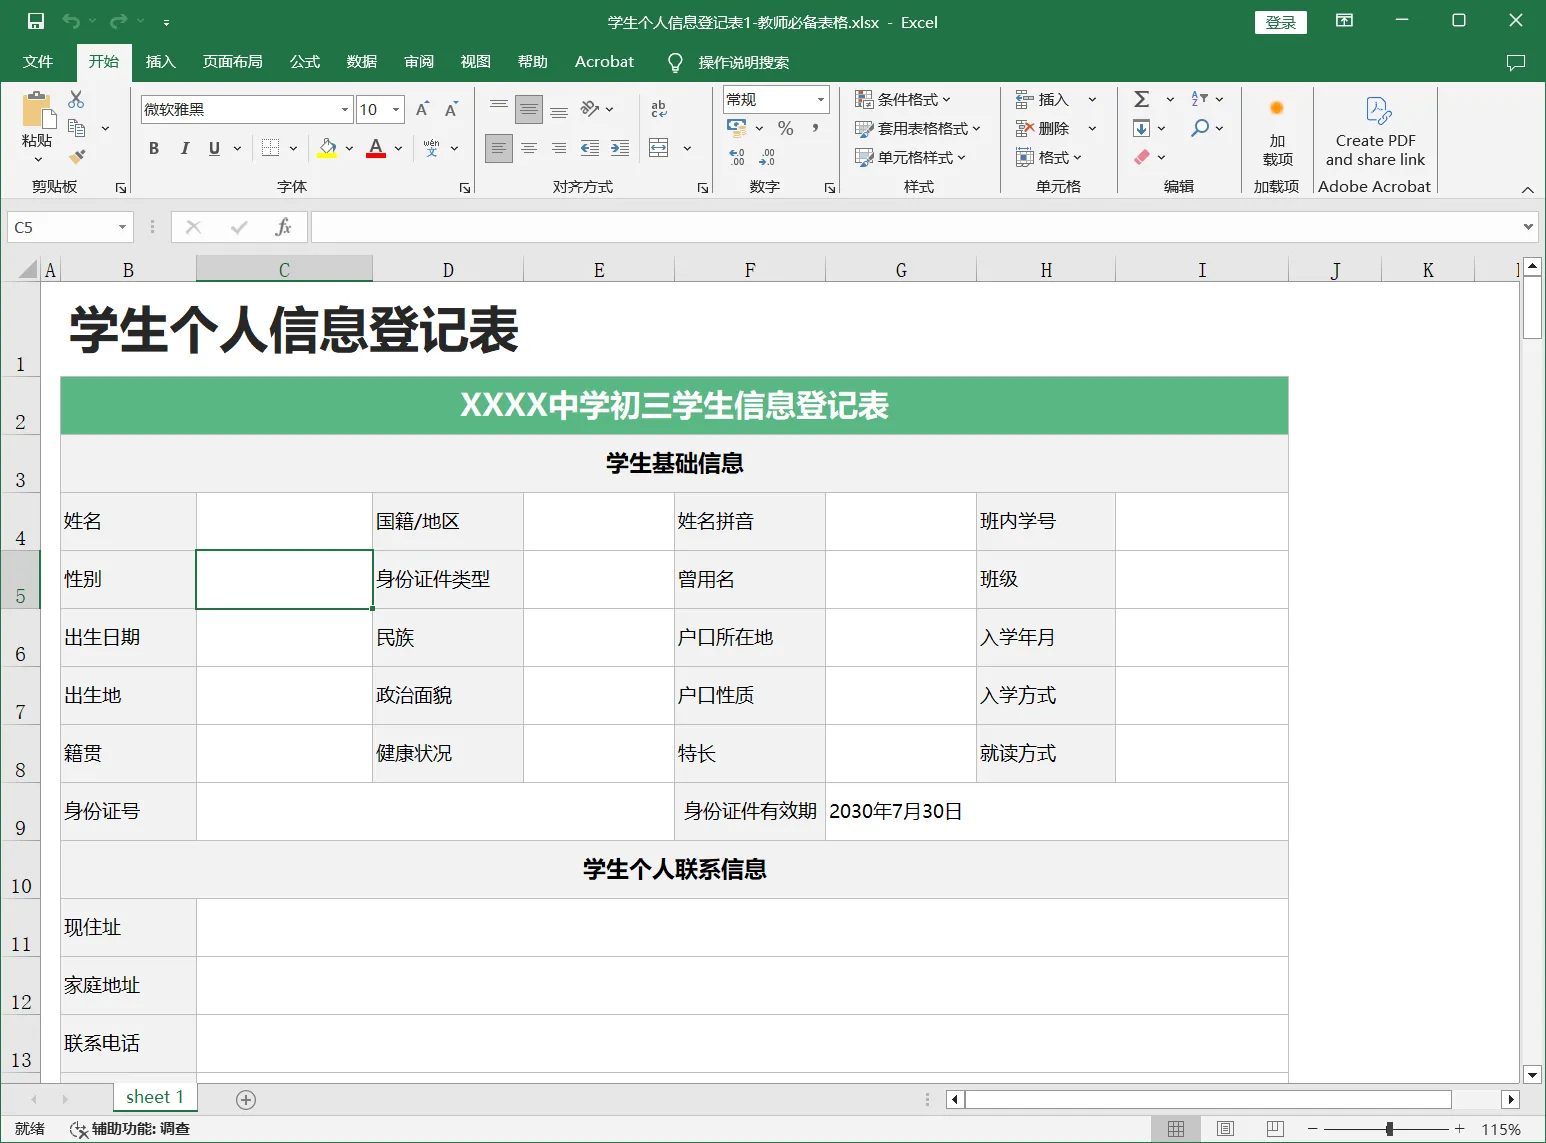The height and width of the screenshot is (1143, 1546).
Task: Click the percent style icon
Action: coord(785,128)
